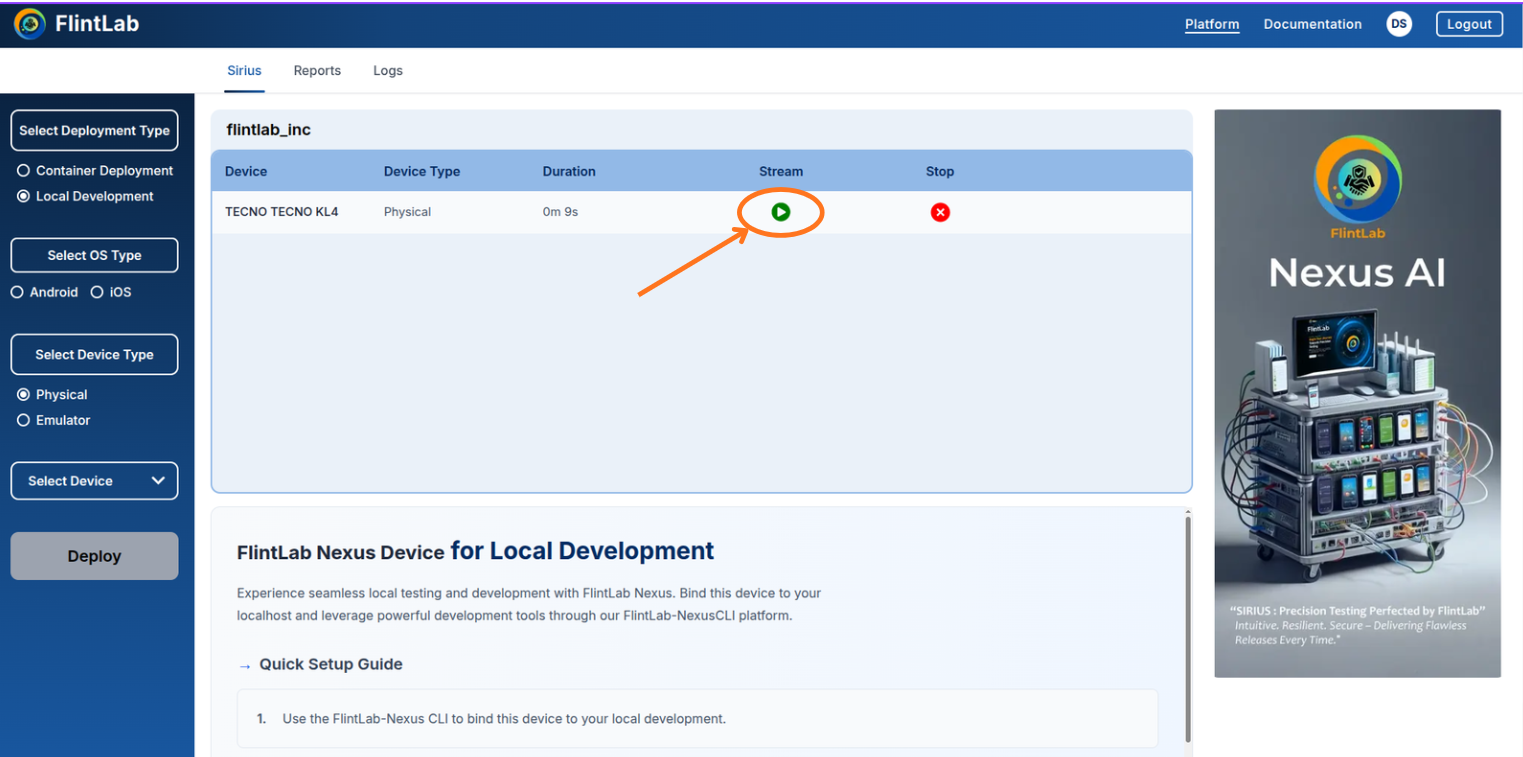Click the Deploy button
The width and height of the screenshot is (1523, 757).
pyautogui.click(x=94, y=556)
